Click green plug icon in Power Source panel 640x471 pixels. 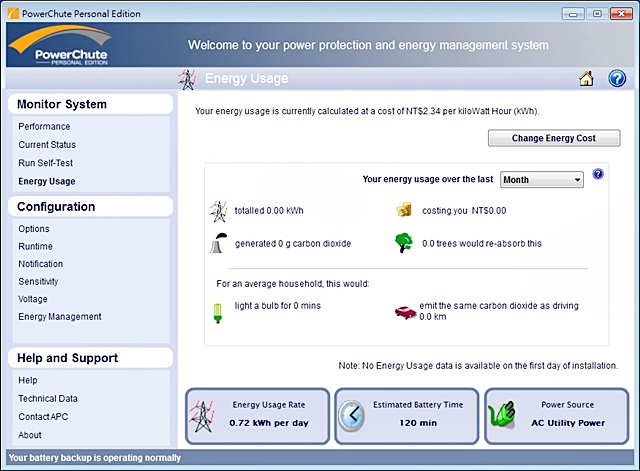click(x=502, y=415)
